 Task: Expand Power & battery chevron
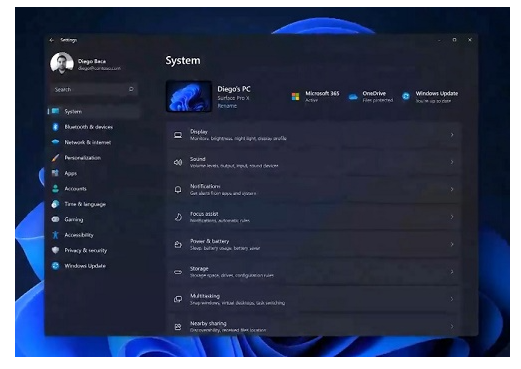click(x=452, y=244)
